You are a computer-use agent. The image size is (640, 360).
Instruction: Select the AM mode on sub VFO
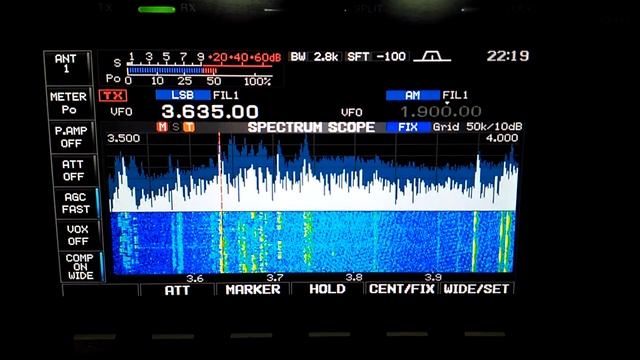[413, 96]
